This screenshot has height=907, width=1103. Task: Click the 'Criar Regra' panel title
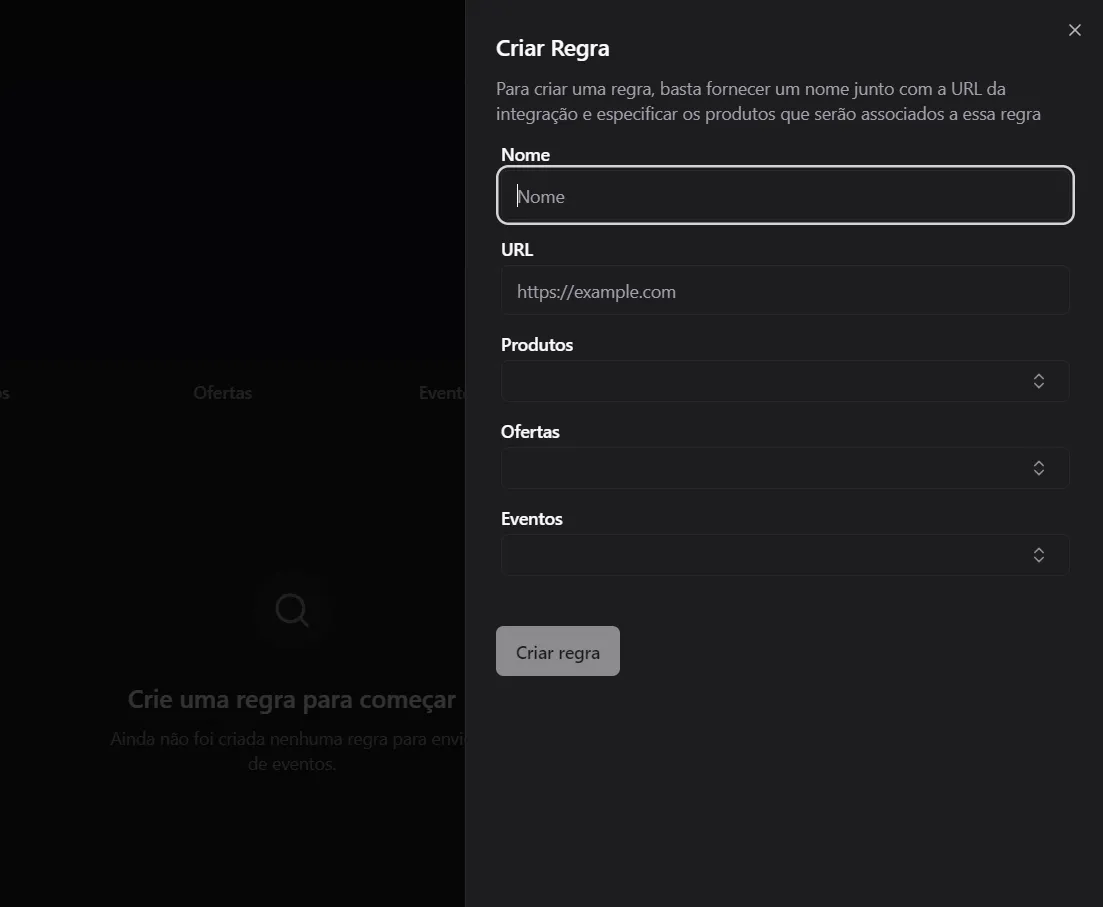552,48
